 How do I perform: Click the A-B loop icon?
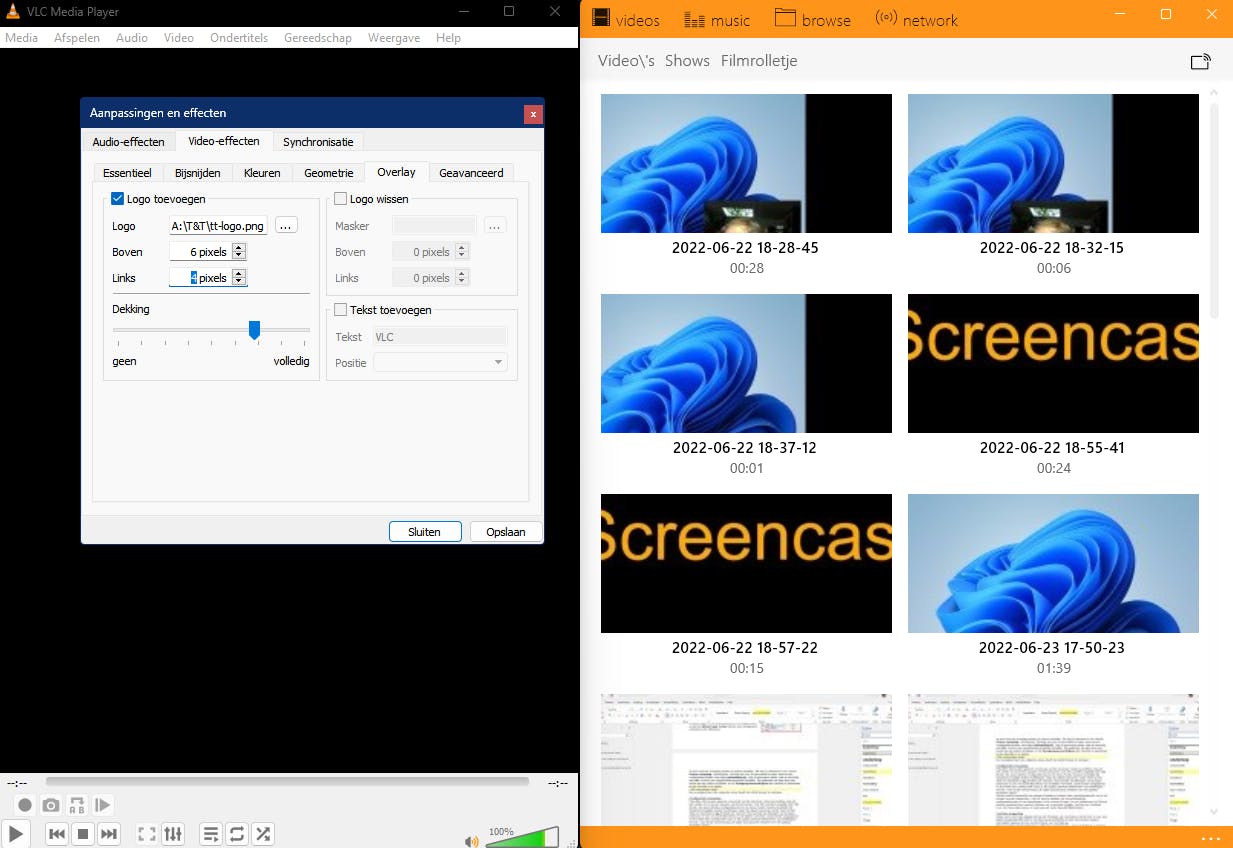(x=77, y=805)
